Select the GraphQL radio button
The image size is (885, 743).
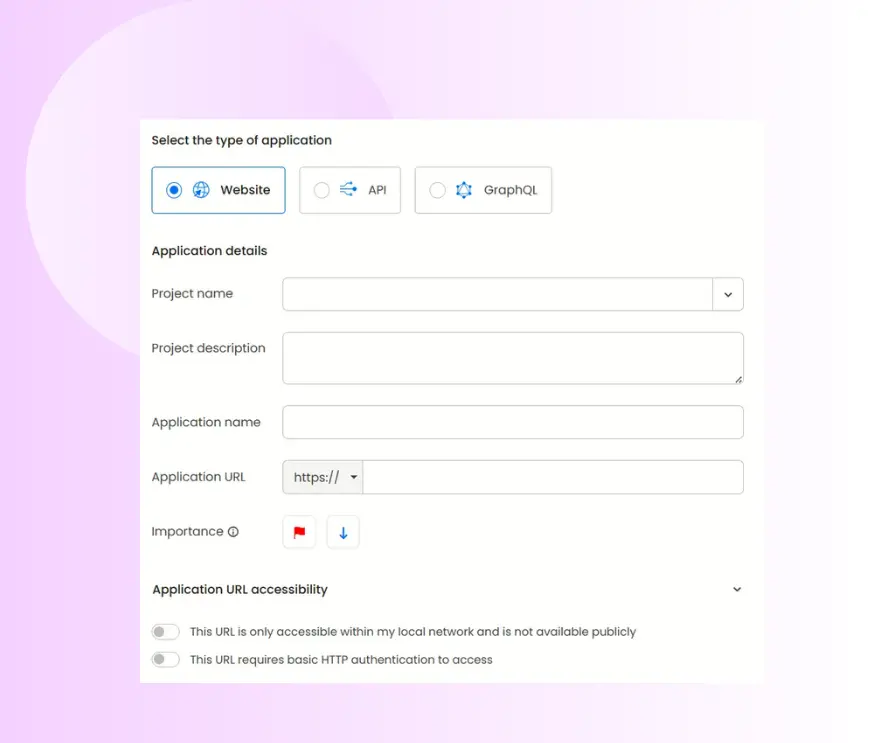436,190
